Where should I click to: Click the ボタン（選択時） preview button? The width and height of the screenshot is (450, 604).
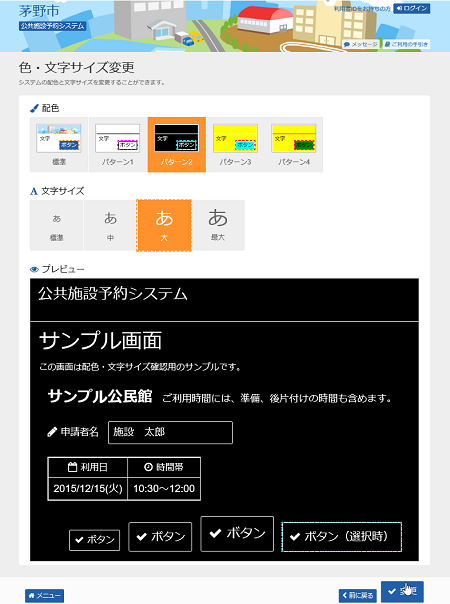coord(341,537)
